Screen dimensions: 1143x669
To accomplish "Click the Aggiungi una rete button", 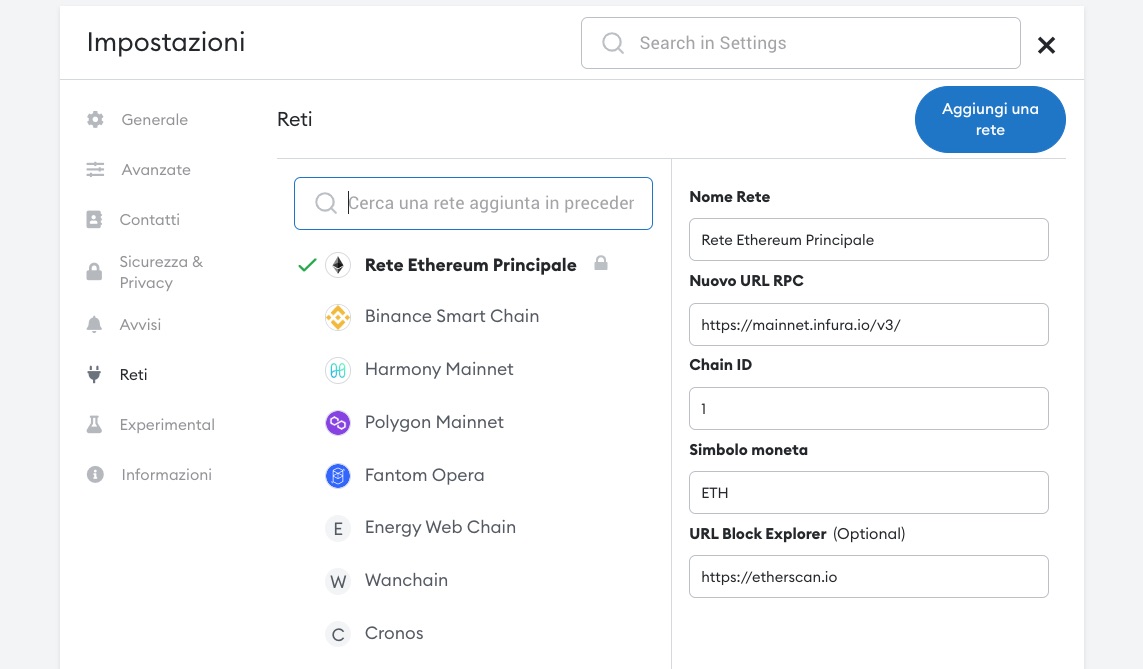I will pyautogui.click(x=990, y=120).
